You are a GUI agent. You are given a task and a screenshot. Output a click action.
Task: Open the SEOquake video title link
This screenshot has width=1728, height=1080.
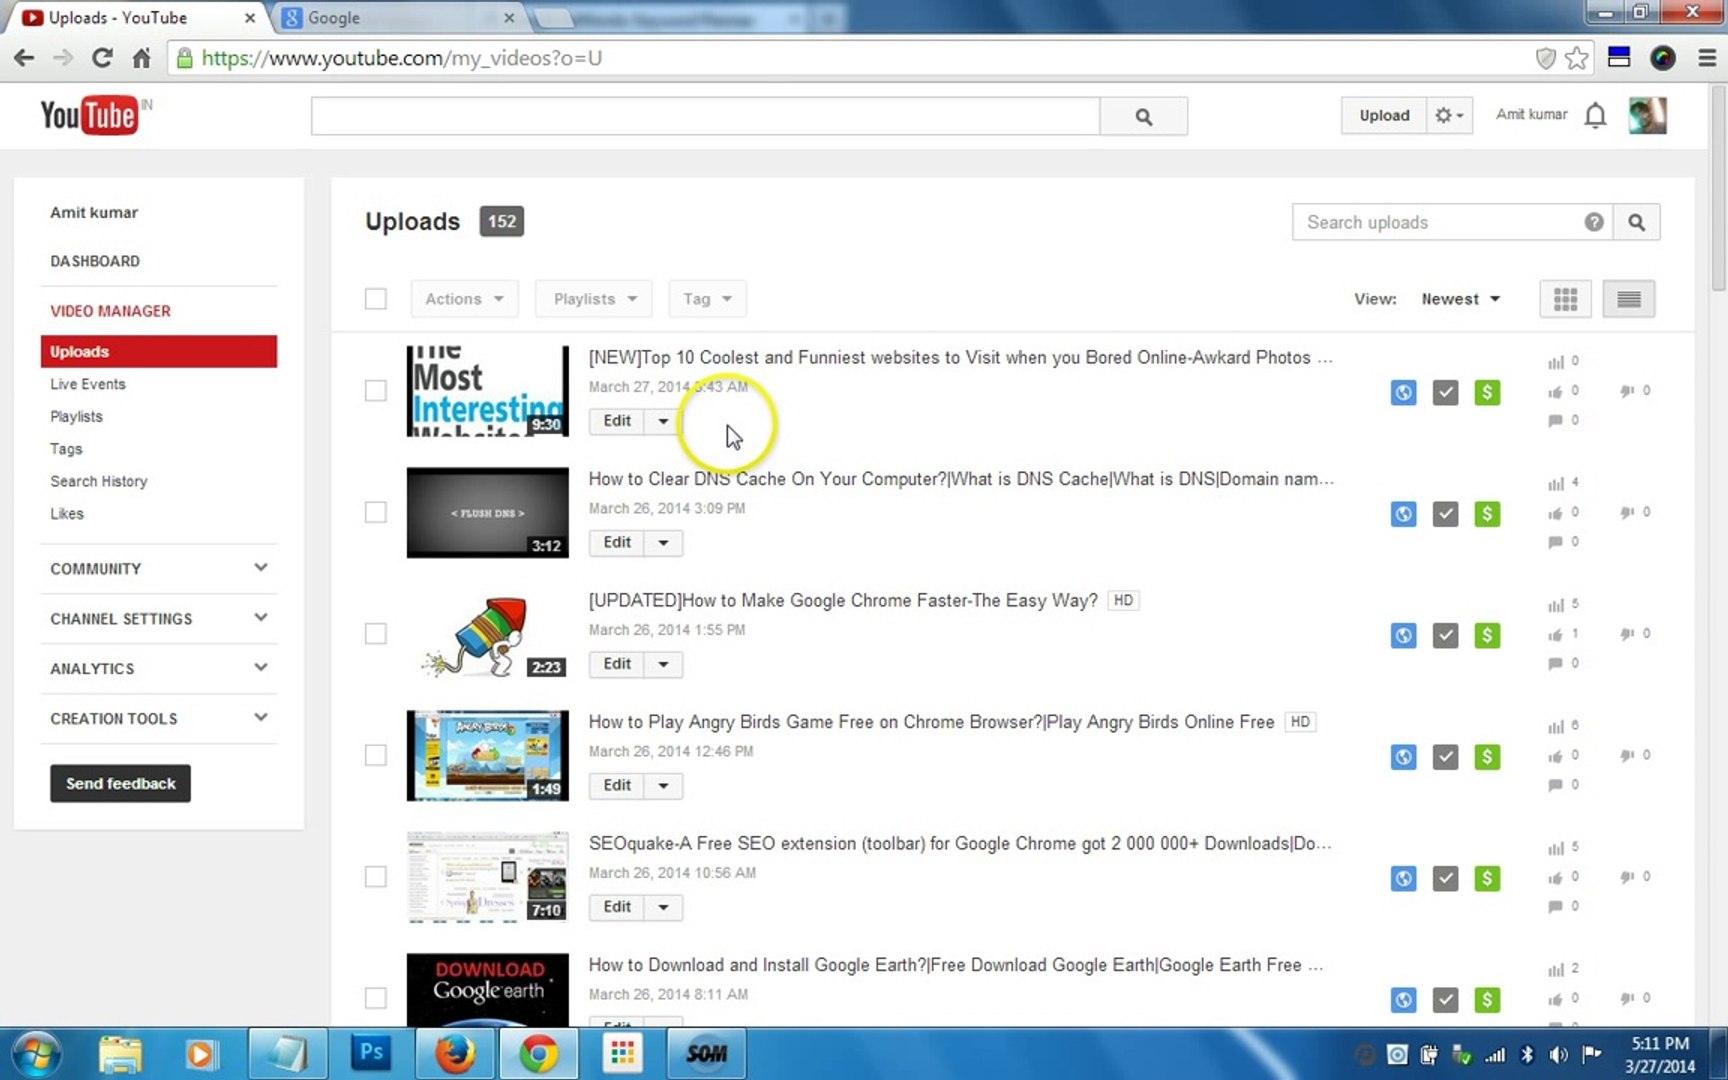(960, 843)
